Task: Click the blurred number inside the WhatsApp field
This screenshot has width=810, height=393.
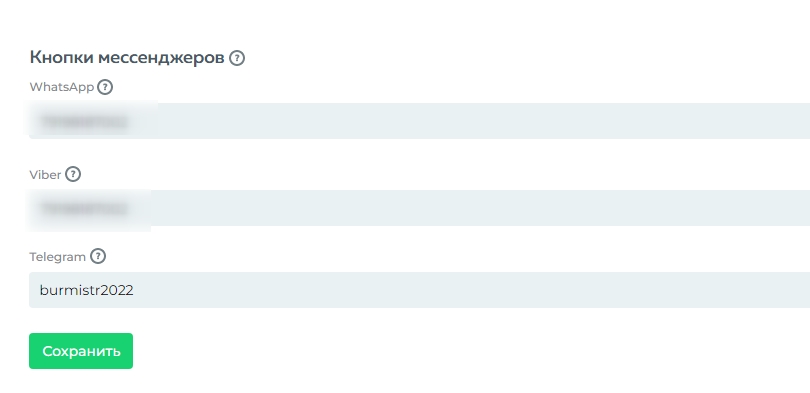Action: point(84,122)
